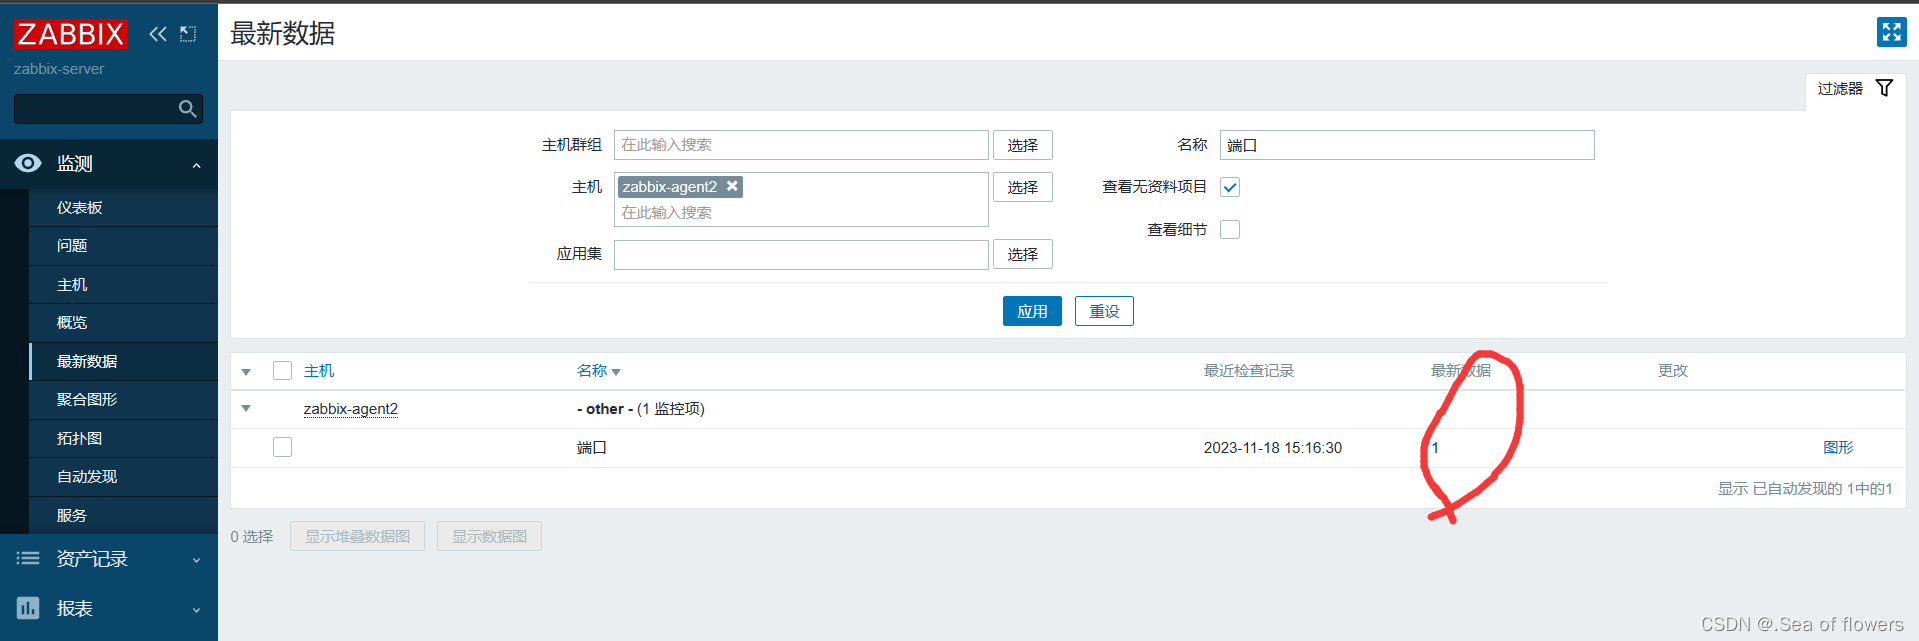The width and height of the screenshot is (1919, 641).
Task: Click the sidebar search magnifier icon
Action: (x=187, y=108)
